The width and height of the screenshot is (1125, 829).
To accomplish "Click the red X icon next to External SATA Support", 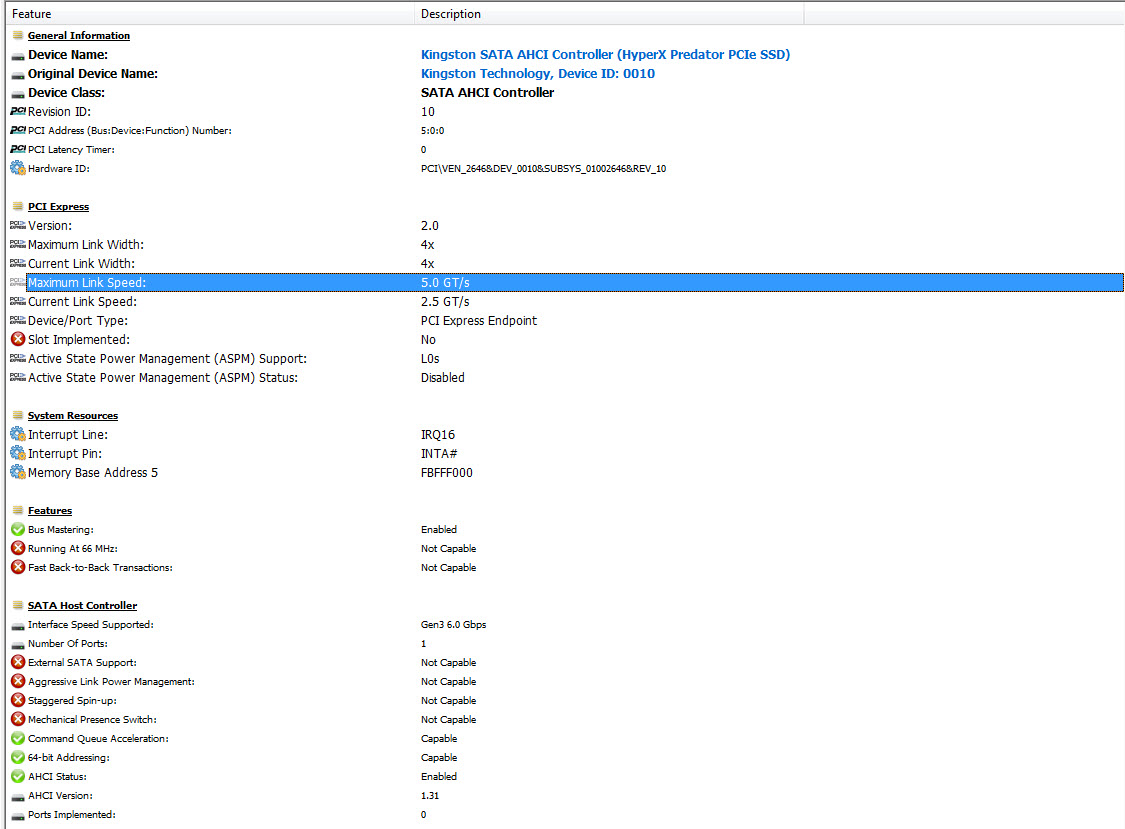I will point(18,662).
